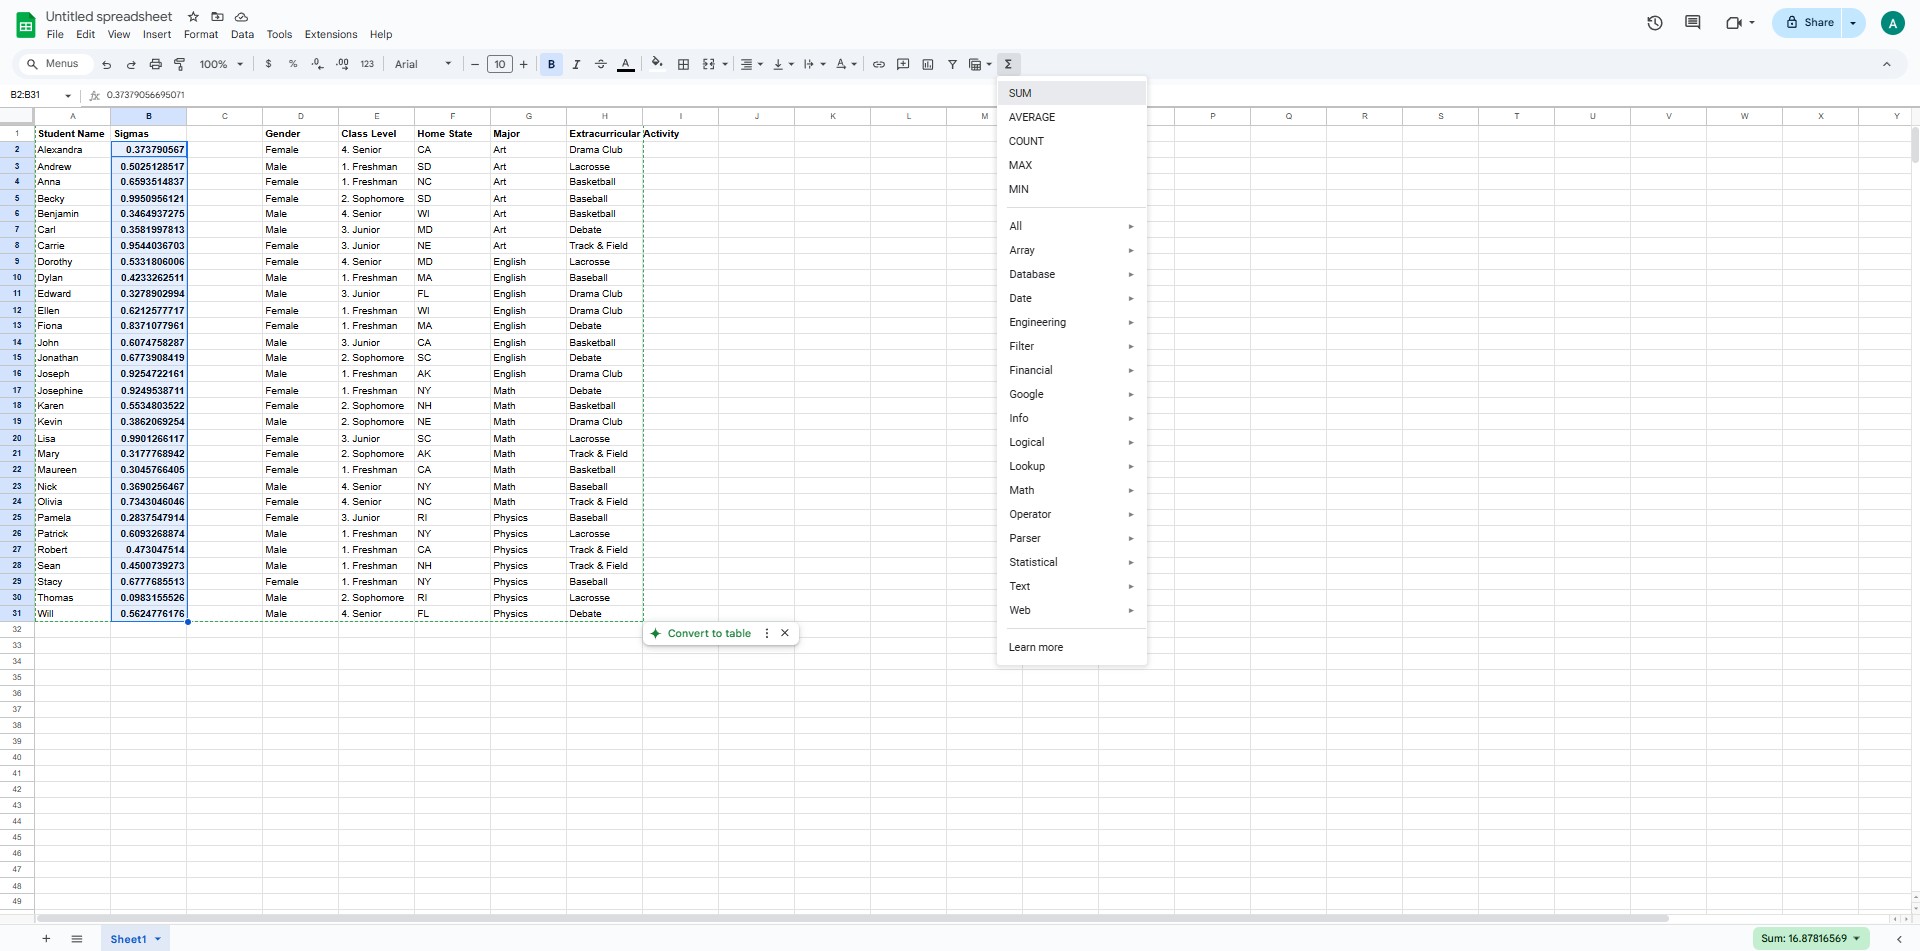Open the zoom 100% dropdown

[221, 64]
